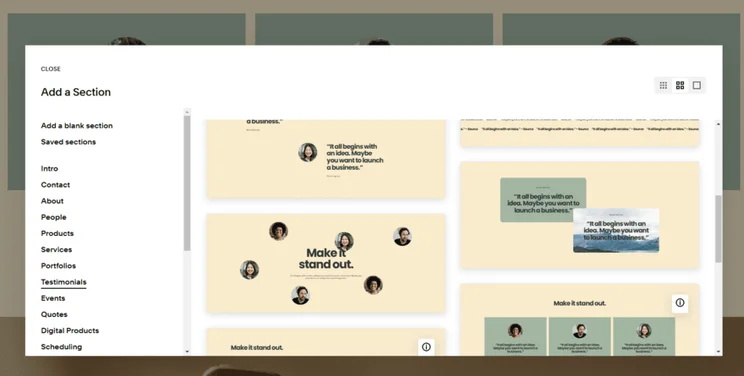Switch to small grid view icon

tap(663, 85)
